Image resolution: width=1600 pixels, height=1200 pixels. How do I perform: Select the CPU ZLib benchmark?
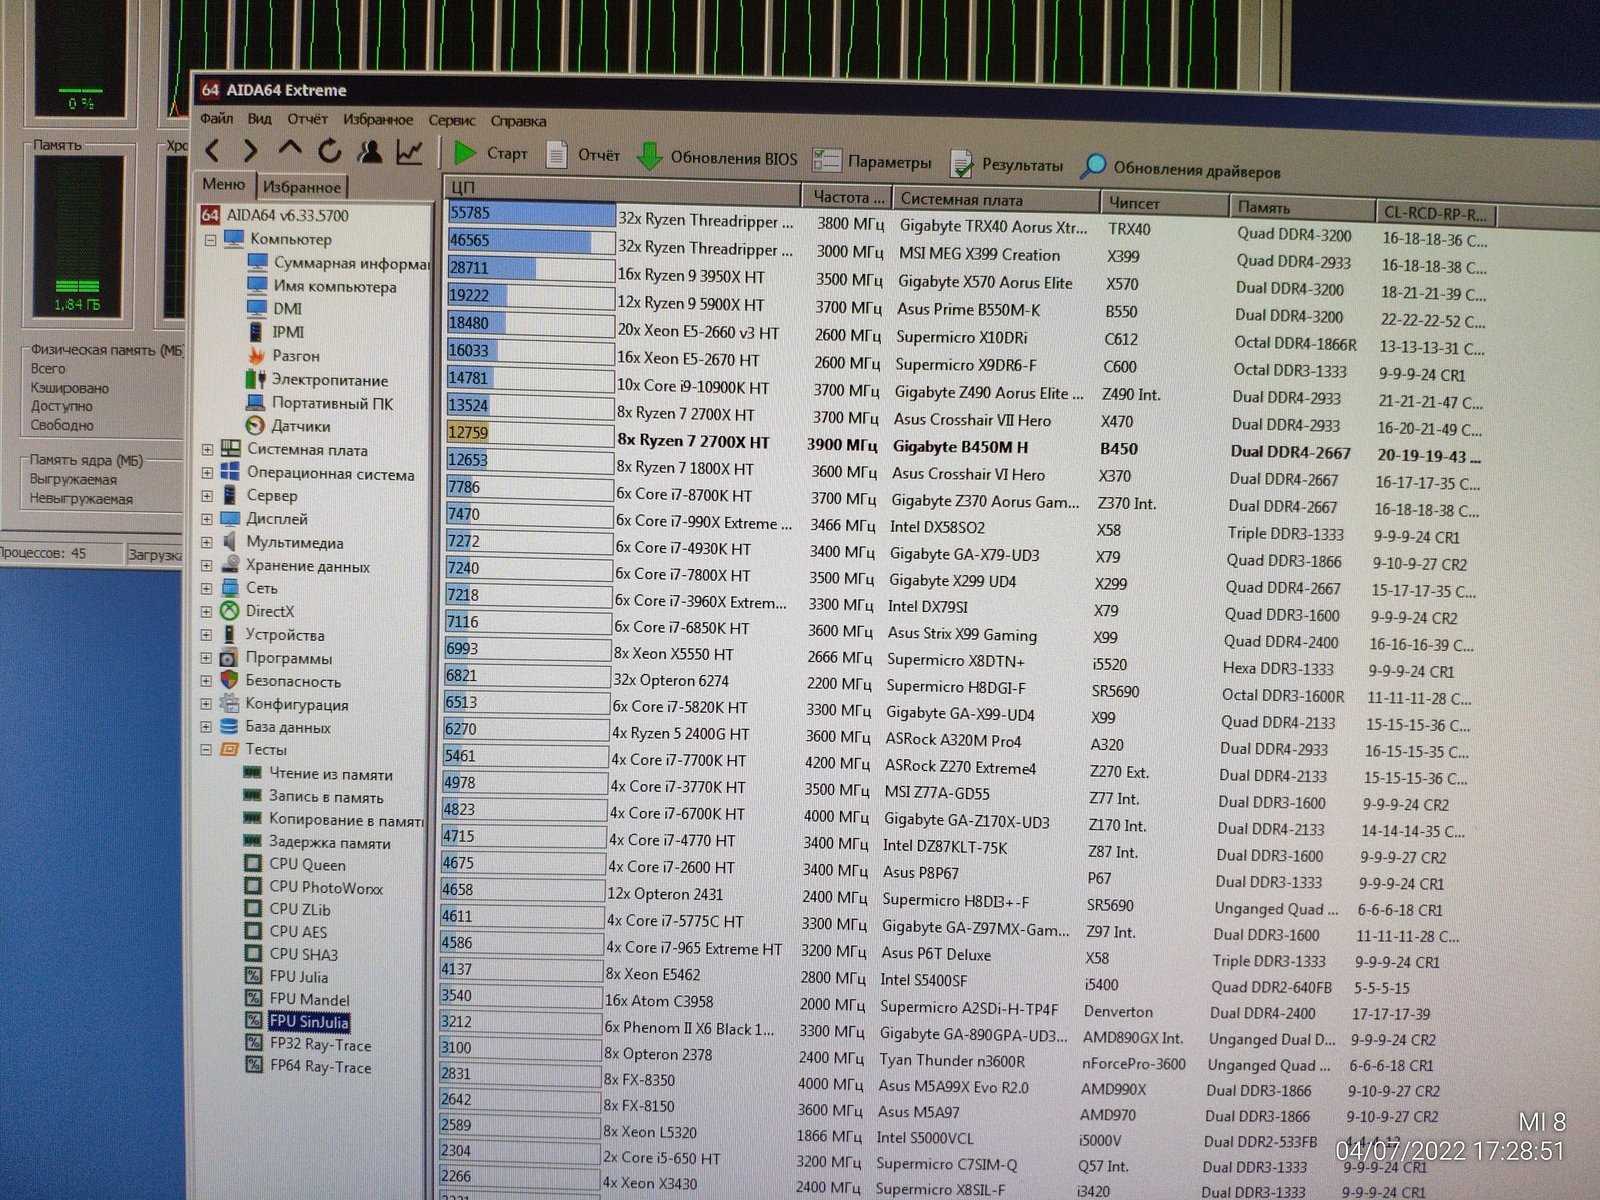[287, 909]
